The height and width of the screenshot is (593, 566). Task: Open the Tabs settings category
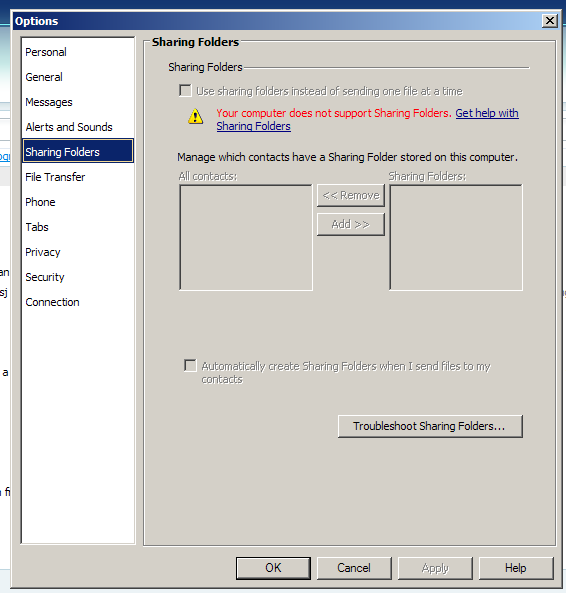pyautogui.click(x=37, y=227)
